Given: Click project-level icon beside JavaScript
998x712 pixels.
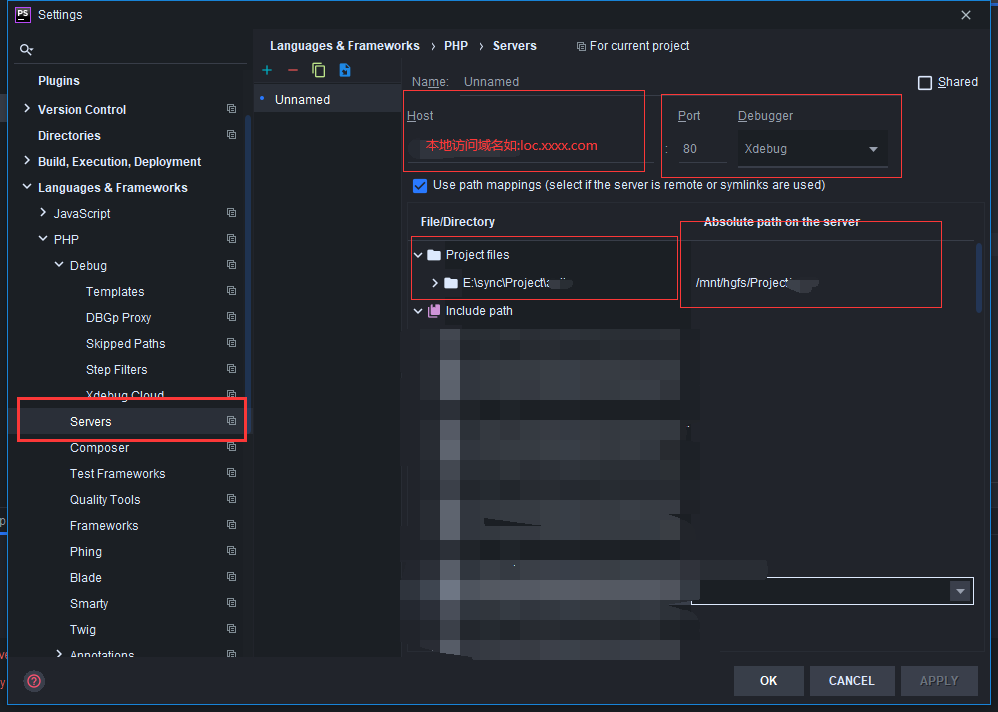Looking at the screenshot, I should point(232,213).
